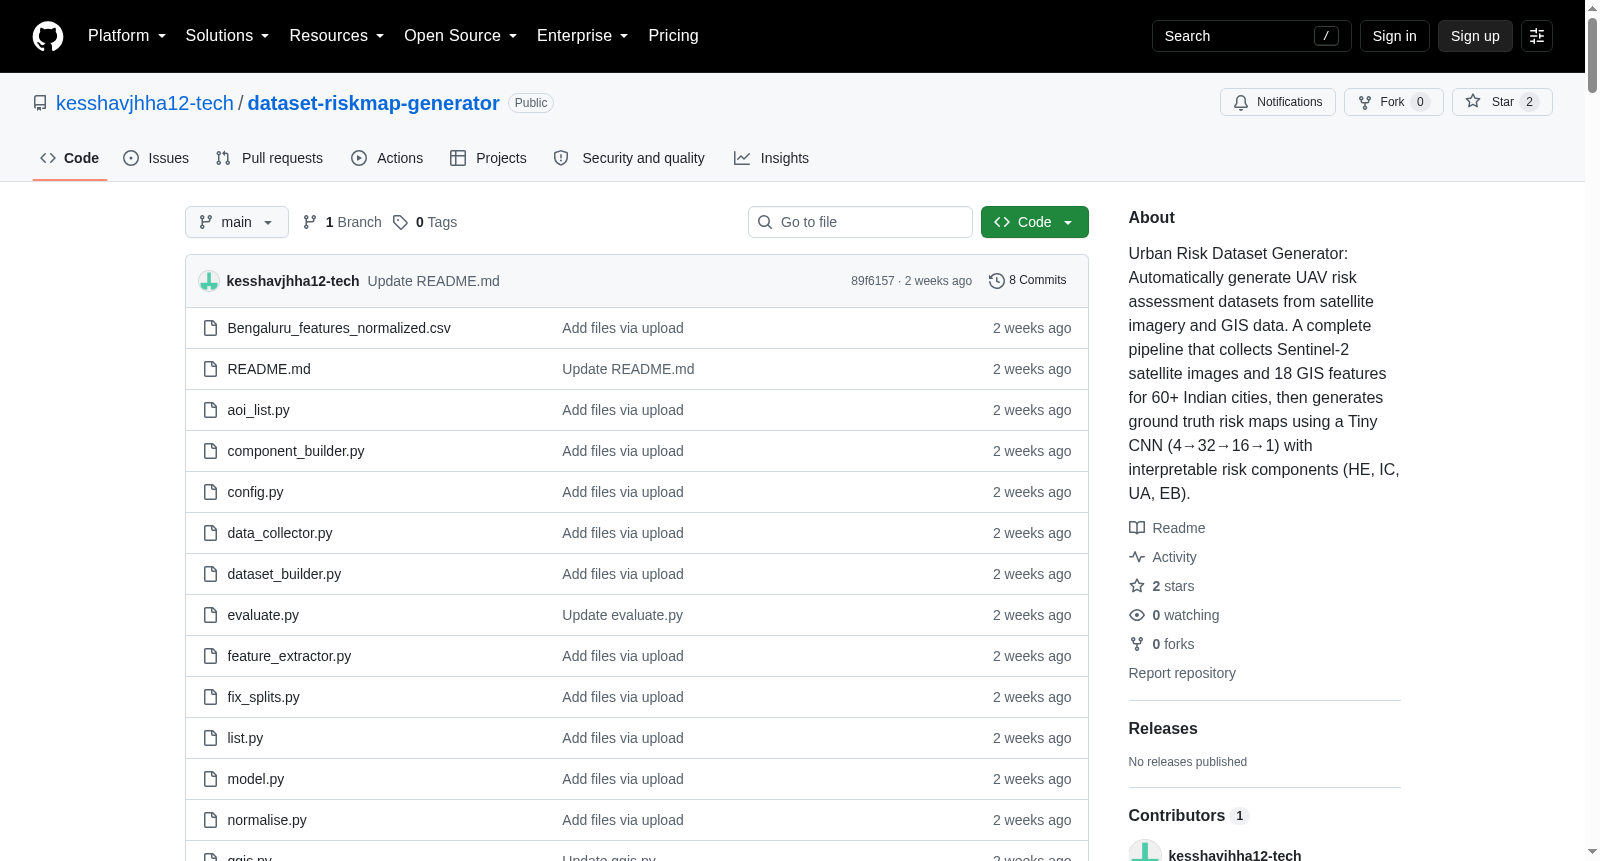
Task: Click the bell icon on Notifications
Action: pos(1241,102)
